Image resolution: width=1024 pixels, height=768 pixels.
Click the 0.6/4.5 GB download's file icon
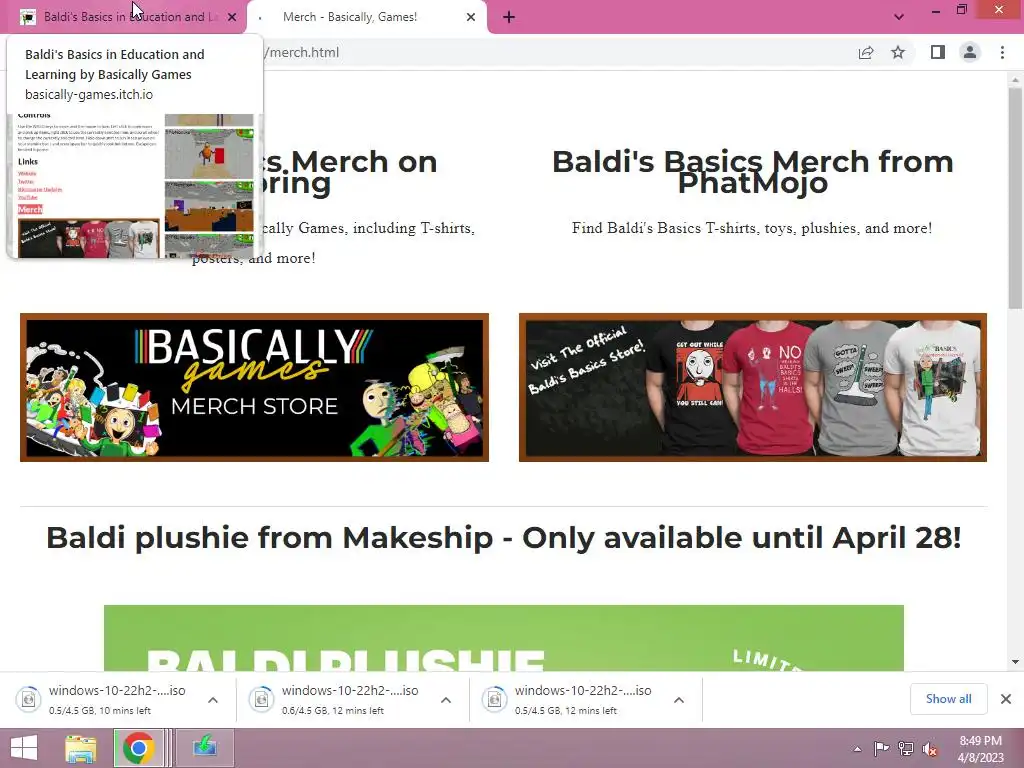[261, 699]
